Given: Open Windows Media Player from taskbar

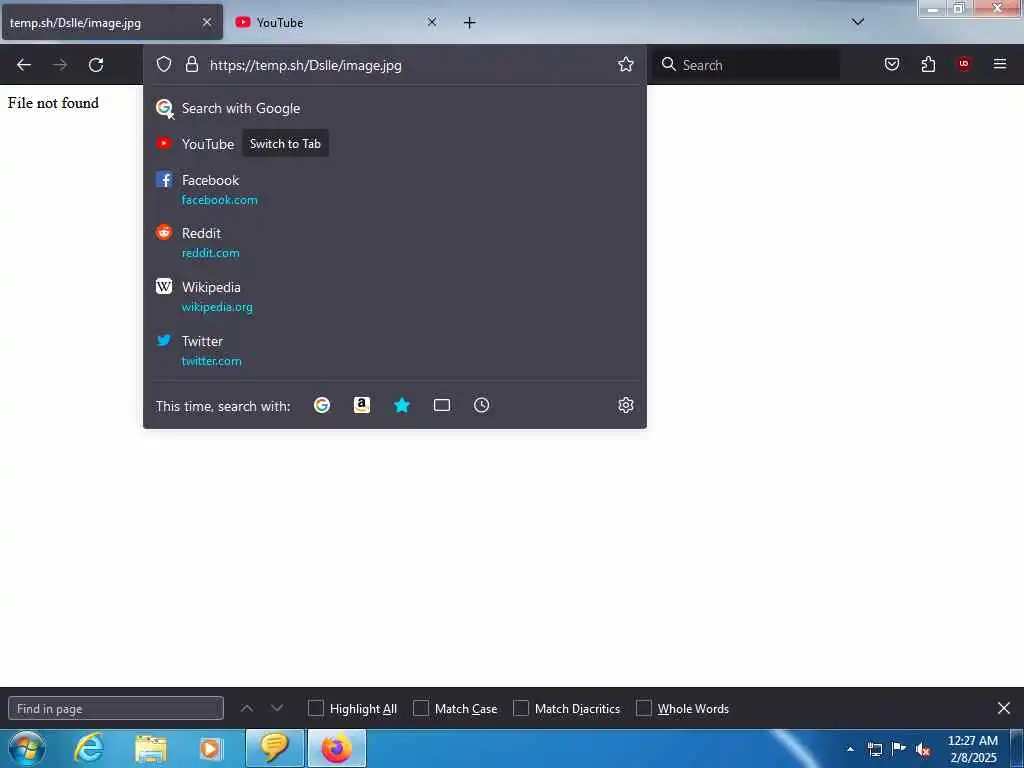Looking at the screenshot, I should point(211,748).
